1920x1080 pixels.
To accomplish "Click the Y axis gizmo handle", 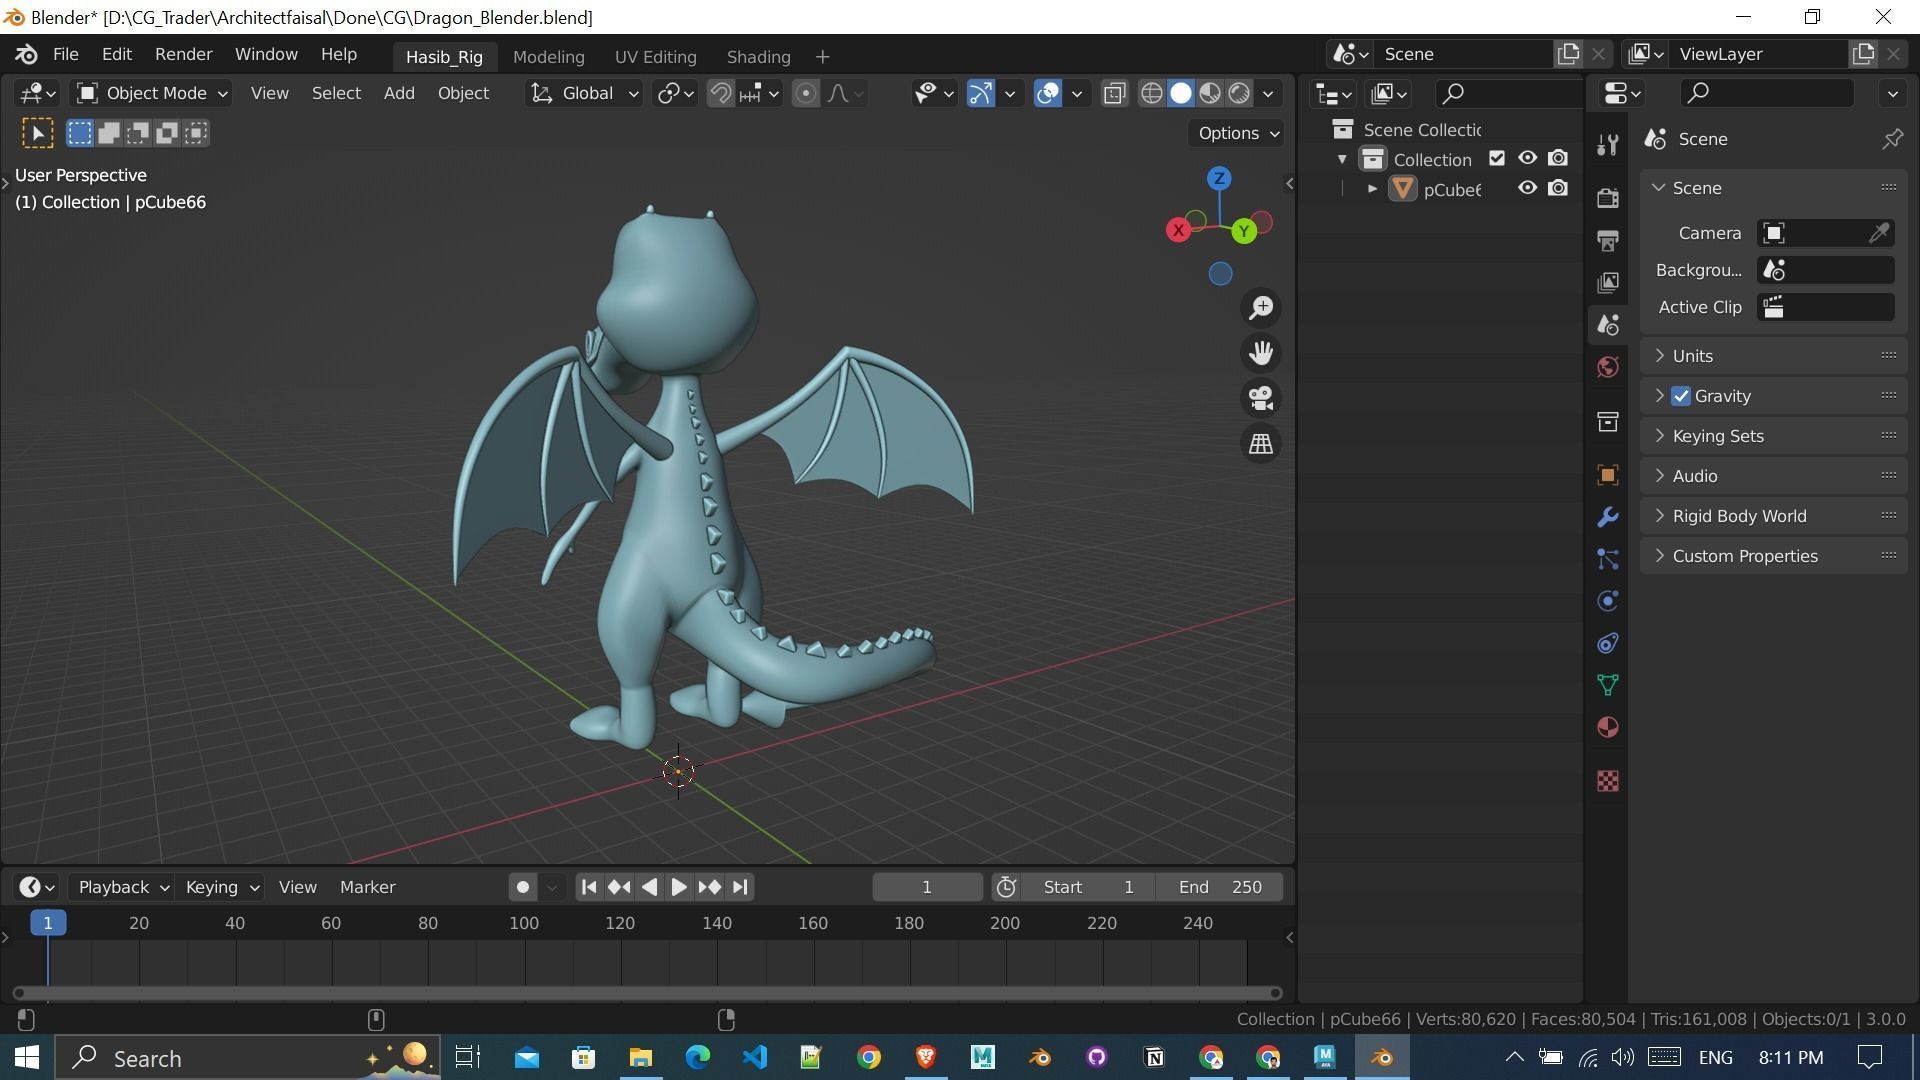I will [1244, 231].
